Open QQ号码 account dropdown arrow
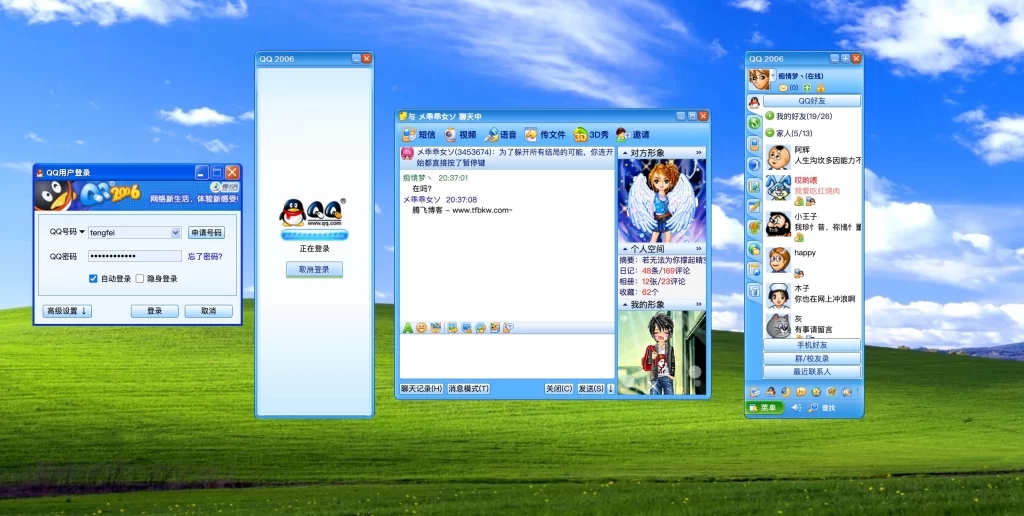1024x516 pixels. pyautogui.click(x=175, y=233)
